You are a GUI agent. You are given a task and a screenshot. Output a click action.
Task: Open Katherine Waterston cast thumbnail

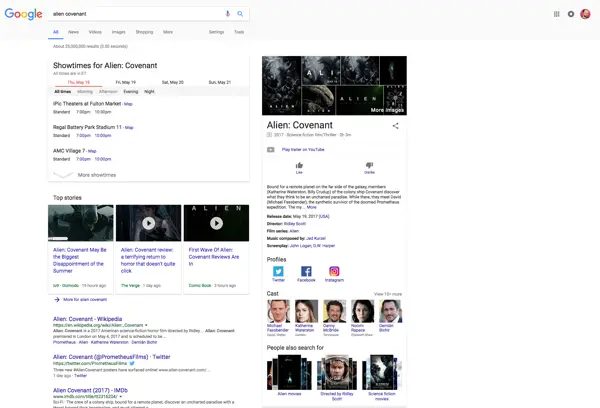point(306,311)
